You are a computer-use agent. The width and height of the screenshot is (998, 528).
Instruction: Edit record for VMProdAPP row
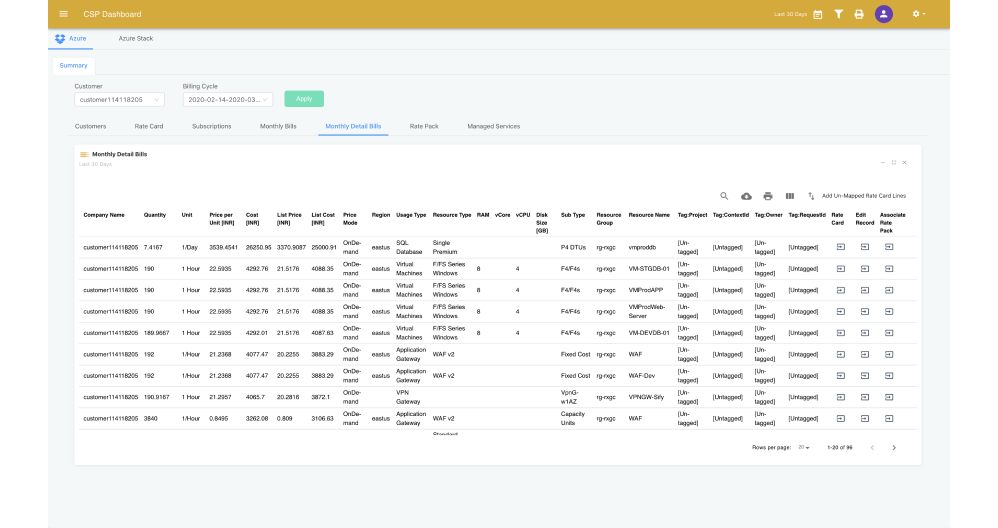tap(865, 290)
